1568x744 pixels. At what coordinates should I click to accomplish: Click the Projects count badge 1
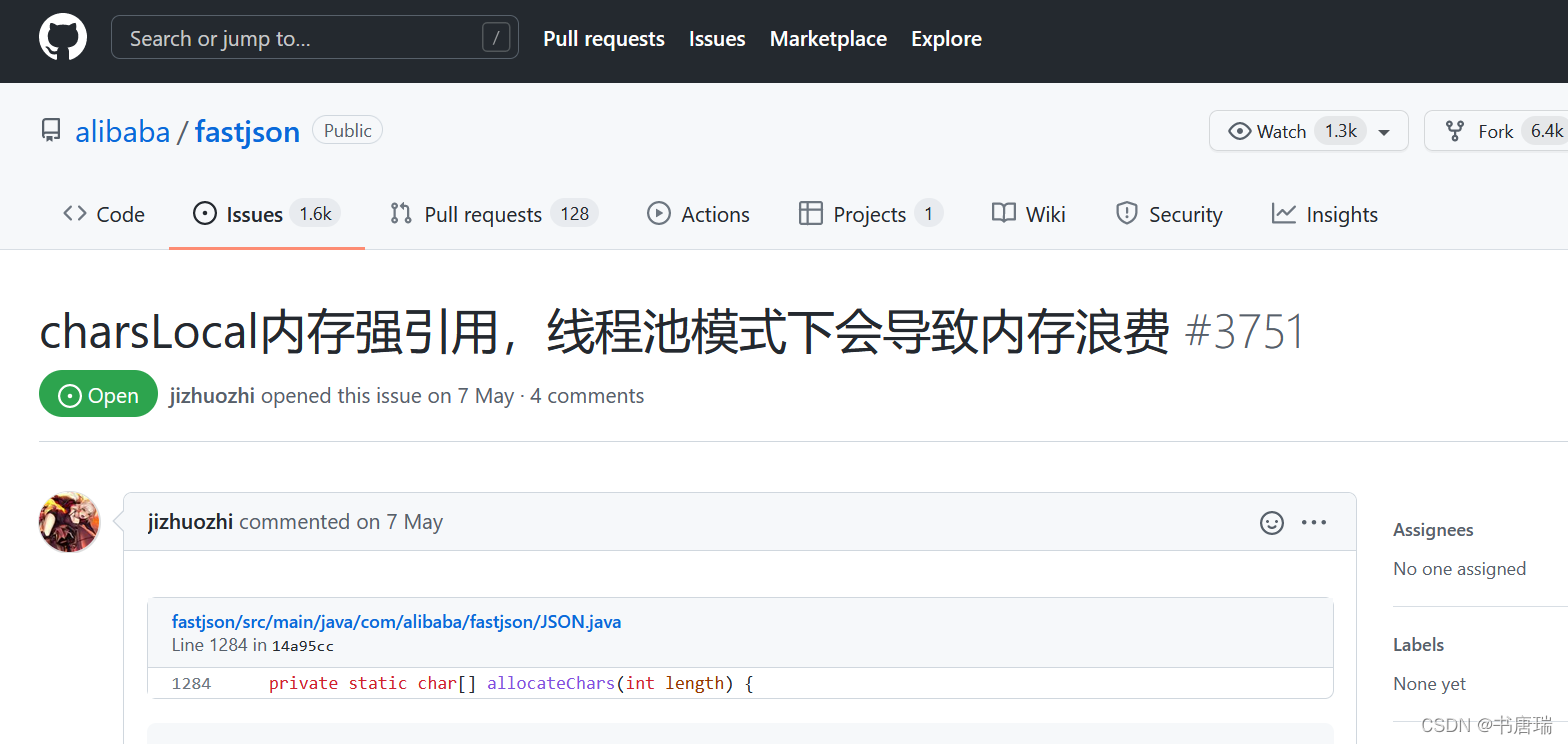pos(928,214)
